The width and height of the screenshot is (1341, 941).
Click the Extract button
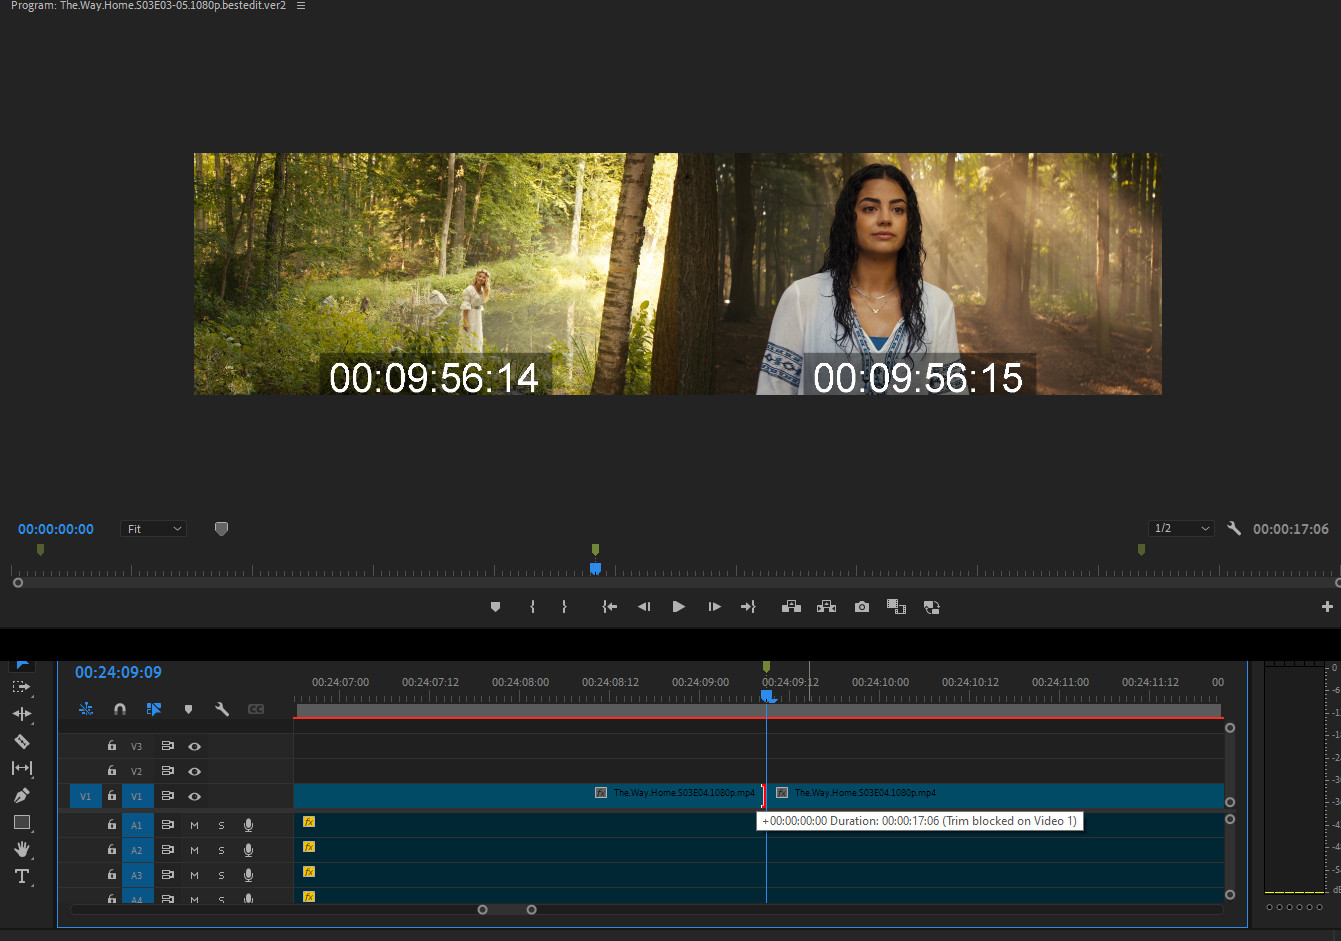(x=826, y=607)
